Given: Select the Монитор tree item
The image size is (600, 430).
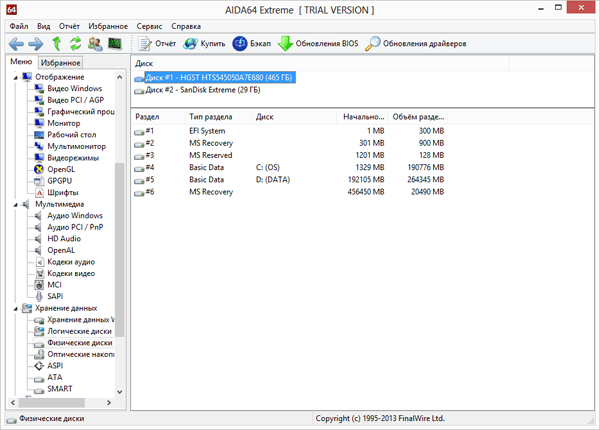Looking at the screenshot, I should pyautogui.click(x=64, y=123).
